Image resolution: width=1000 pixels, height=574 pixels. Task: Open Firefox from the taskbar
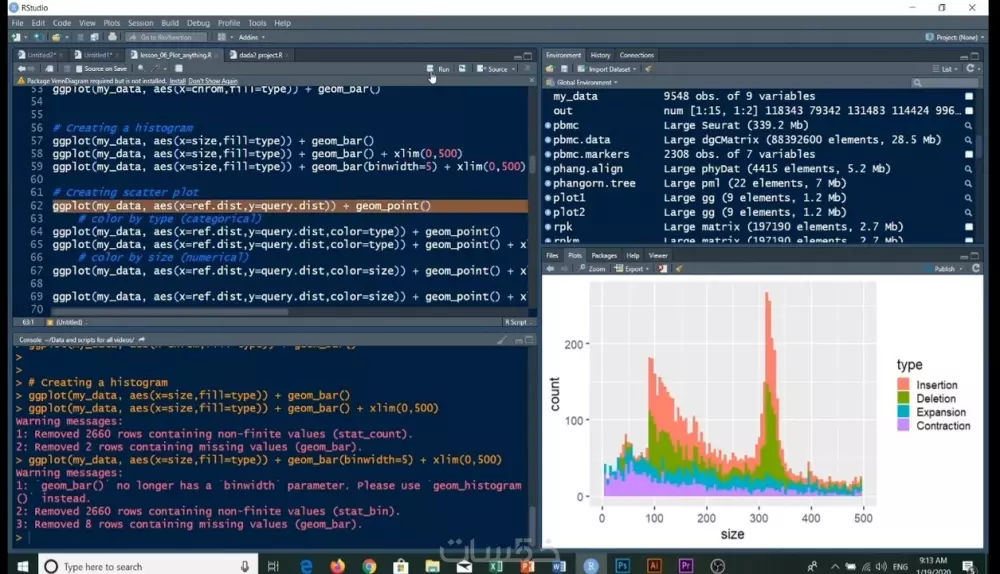[x=337, y=566]
